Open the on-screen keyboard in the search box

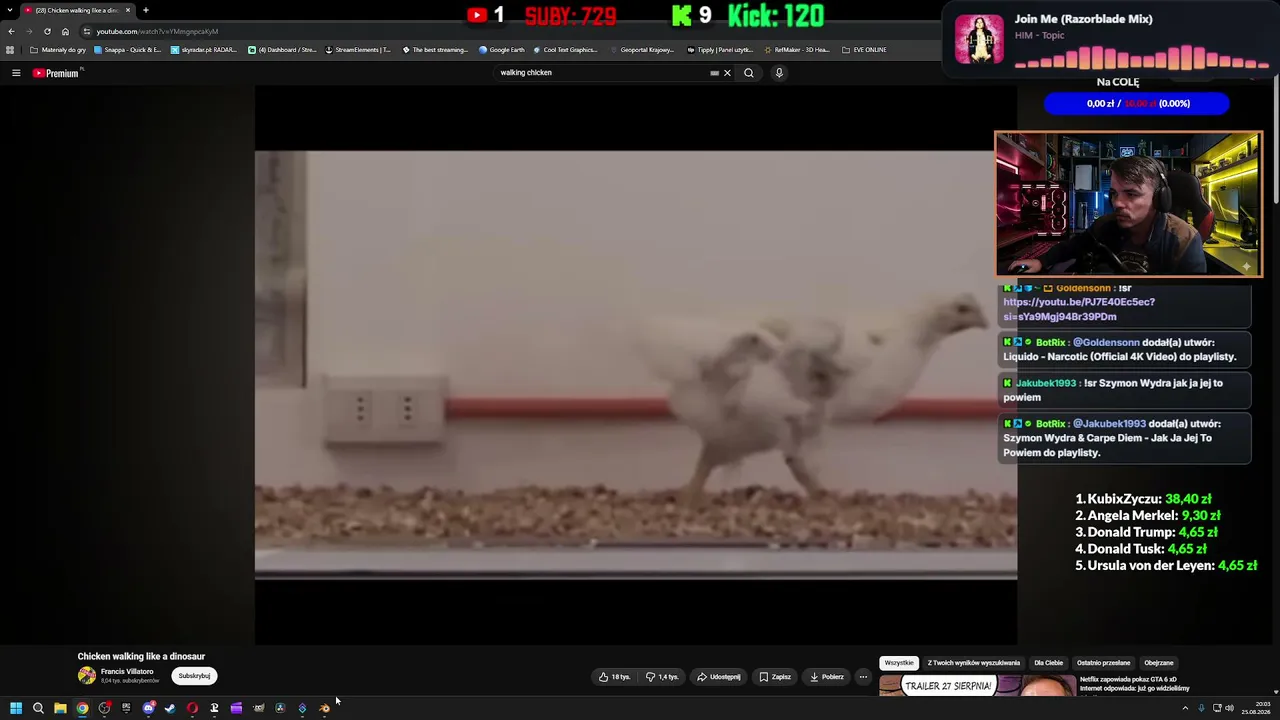point(714,73)
